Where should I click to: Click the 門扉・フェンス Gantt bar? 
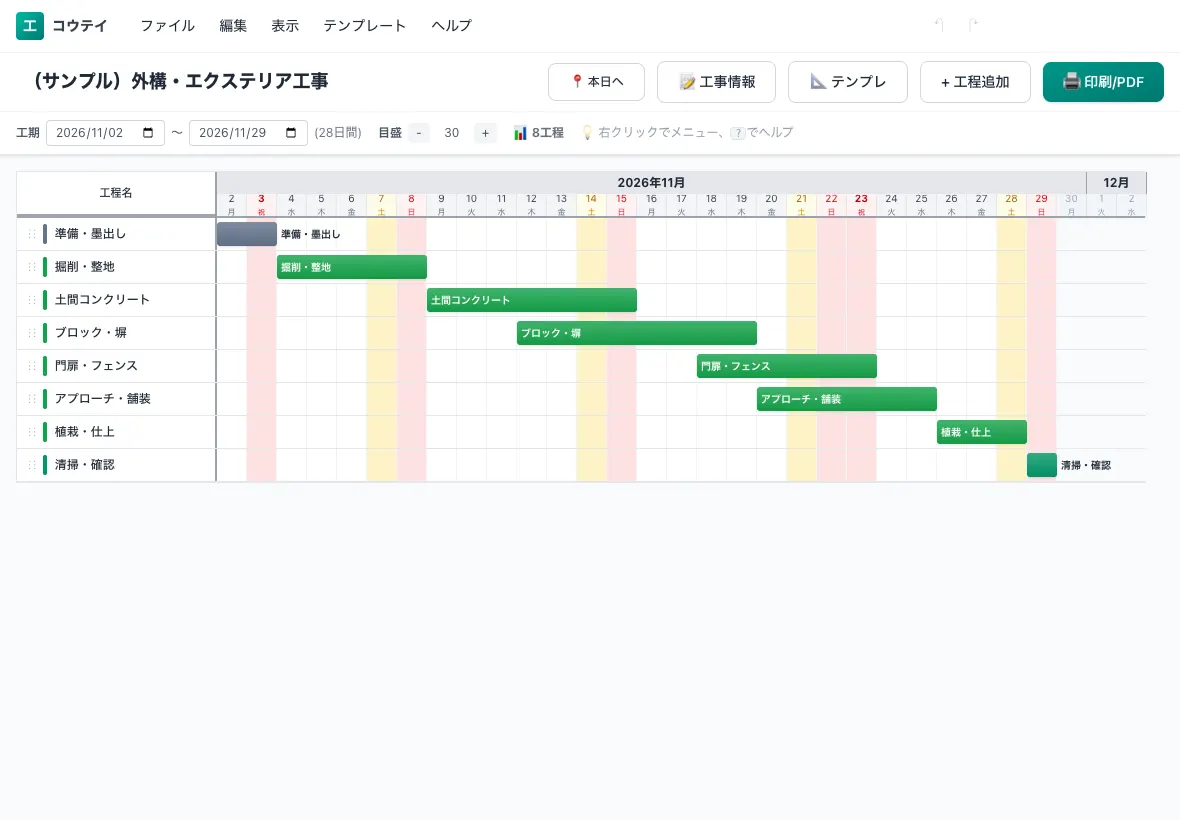786,366
